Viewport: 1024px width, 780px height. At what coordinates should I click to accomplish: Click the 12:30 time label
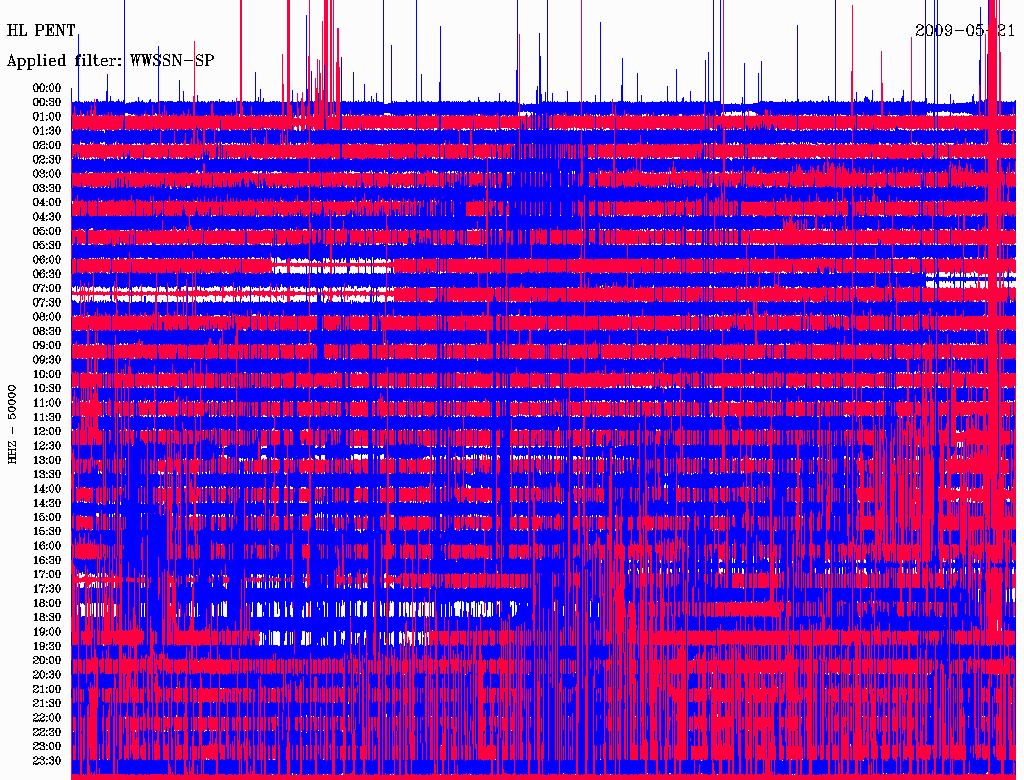click(x=47, y=446)
